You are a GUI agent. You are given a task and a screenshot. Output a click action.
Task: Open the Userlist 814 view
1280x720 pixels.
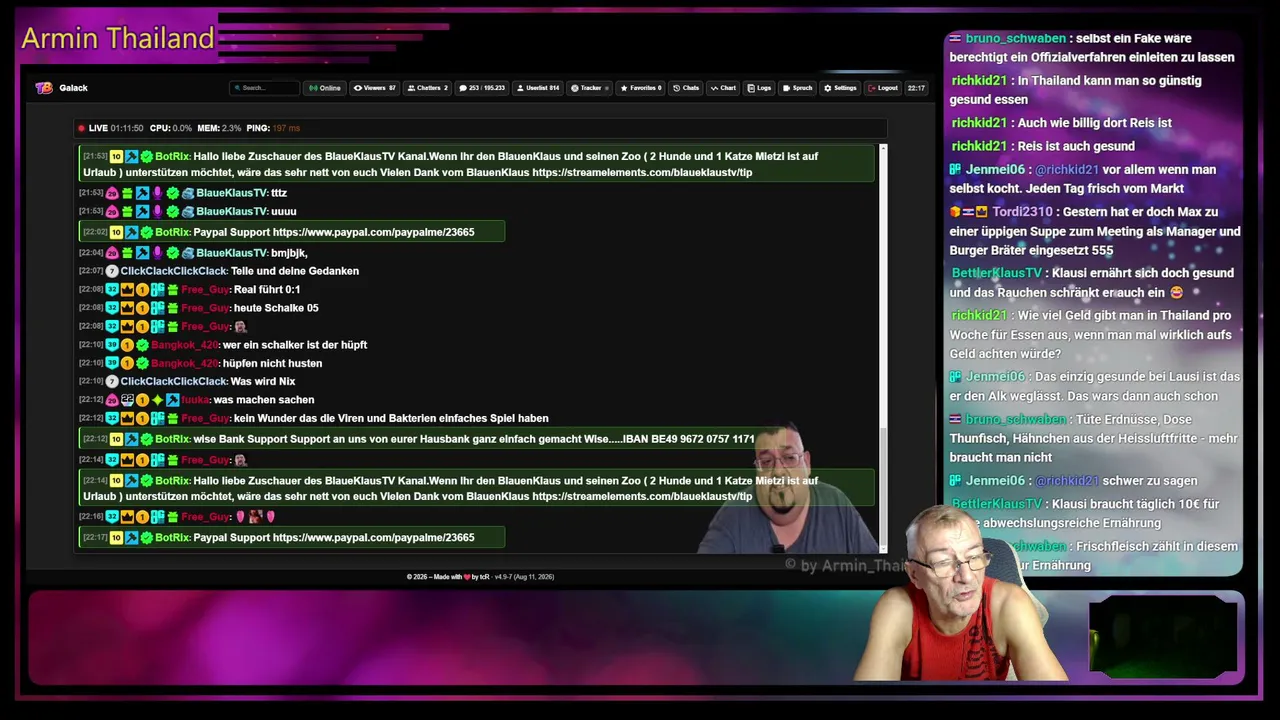point(538,88)
